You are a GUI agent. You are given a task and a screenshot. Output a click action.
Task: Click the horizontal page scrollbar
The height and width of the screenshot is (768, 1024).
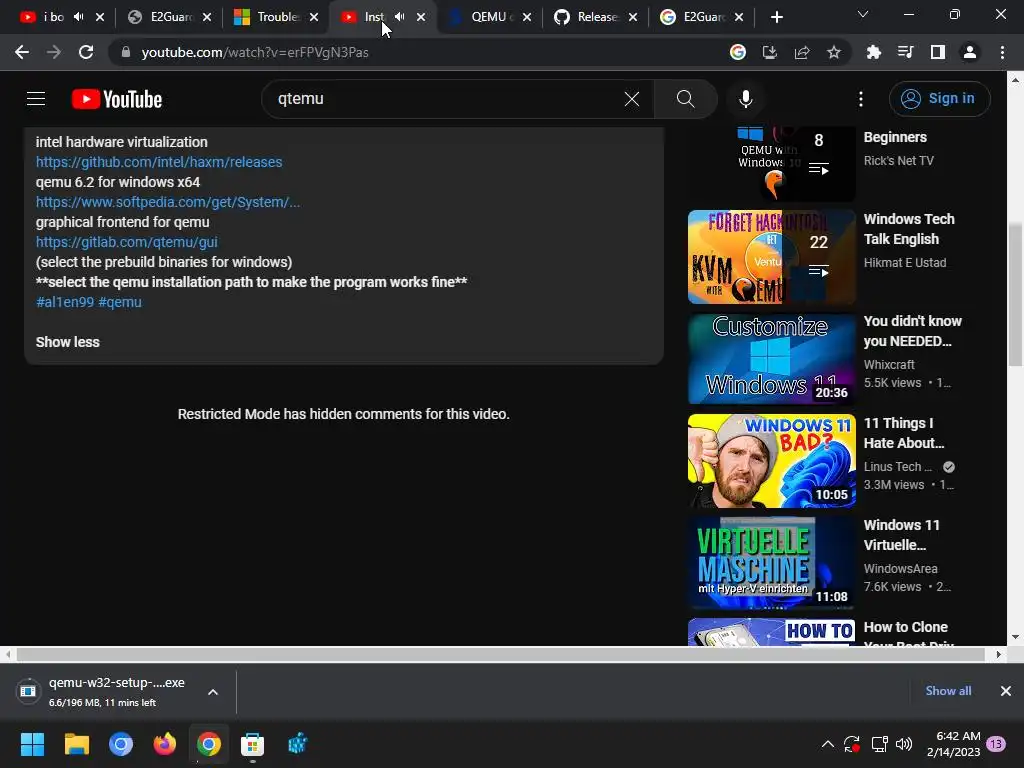(500, 654)
